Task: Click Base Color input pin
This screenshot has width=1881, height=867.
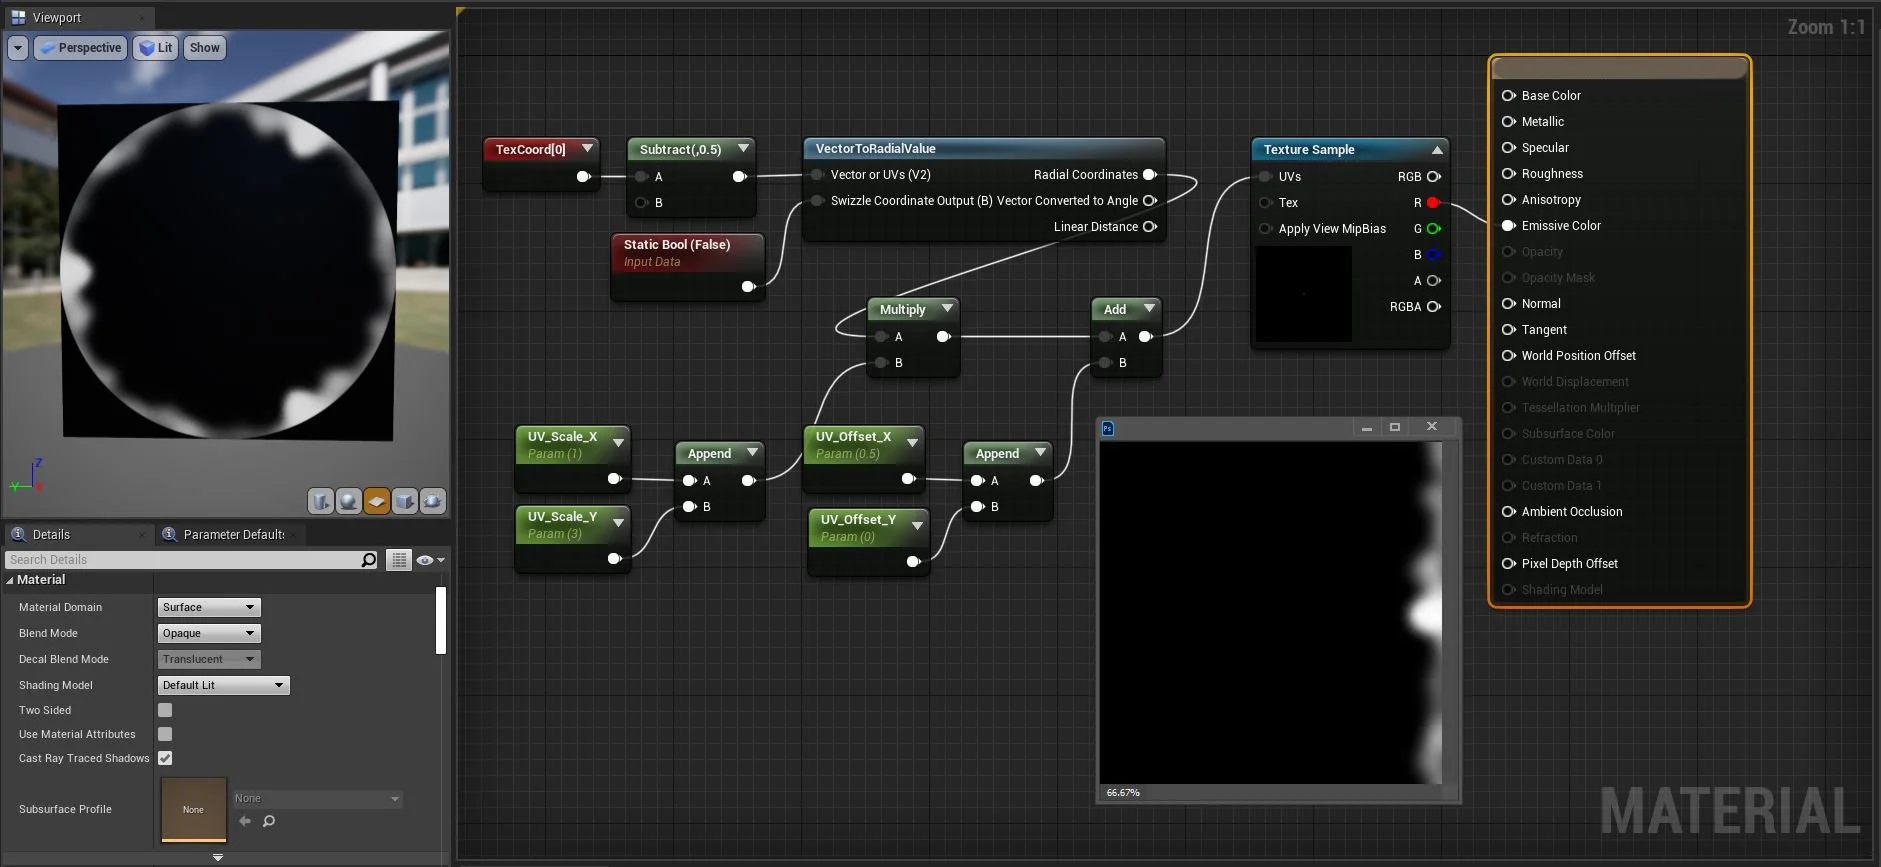Action: pos(1508,96)
